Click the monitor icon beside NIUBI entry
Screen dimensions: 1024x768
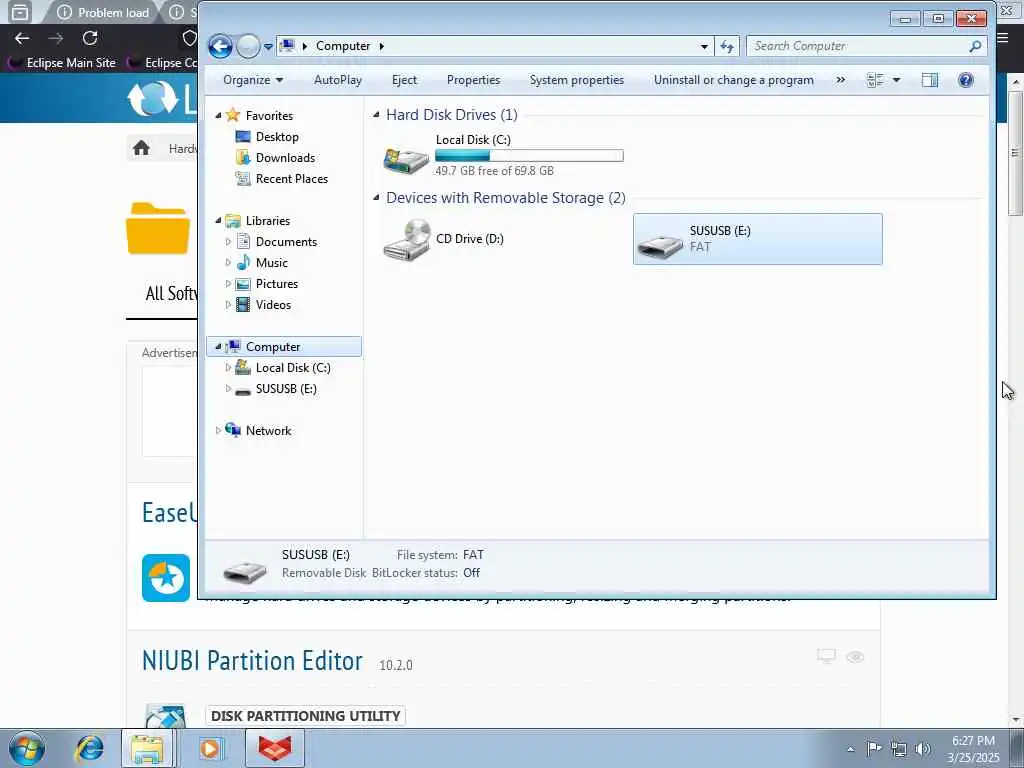(826, 657)
